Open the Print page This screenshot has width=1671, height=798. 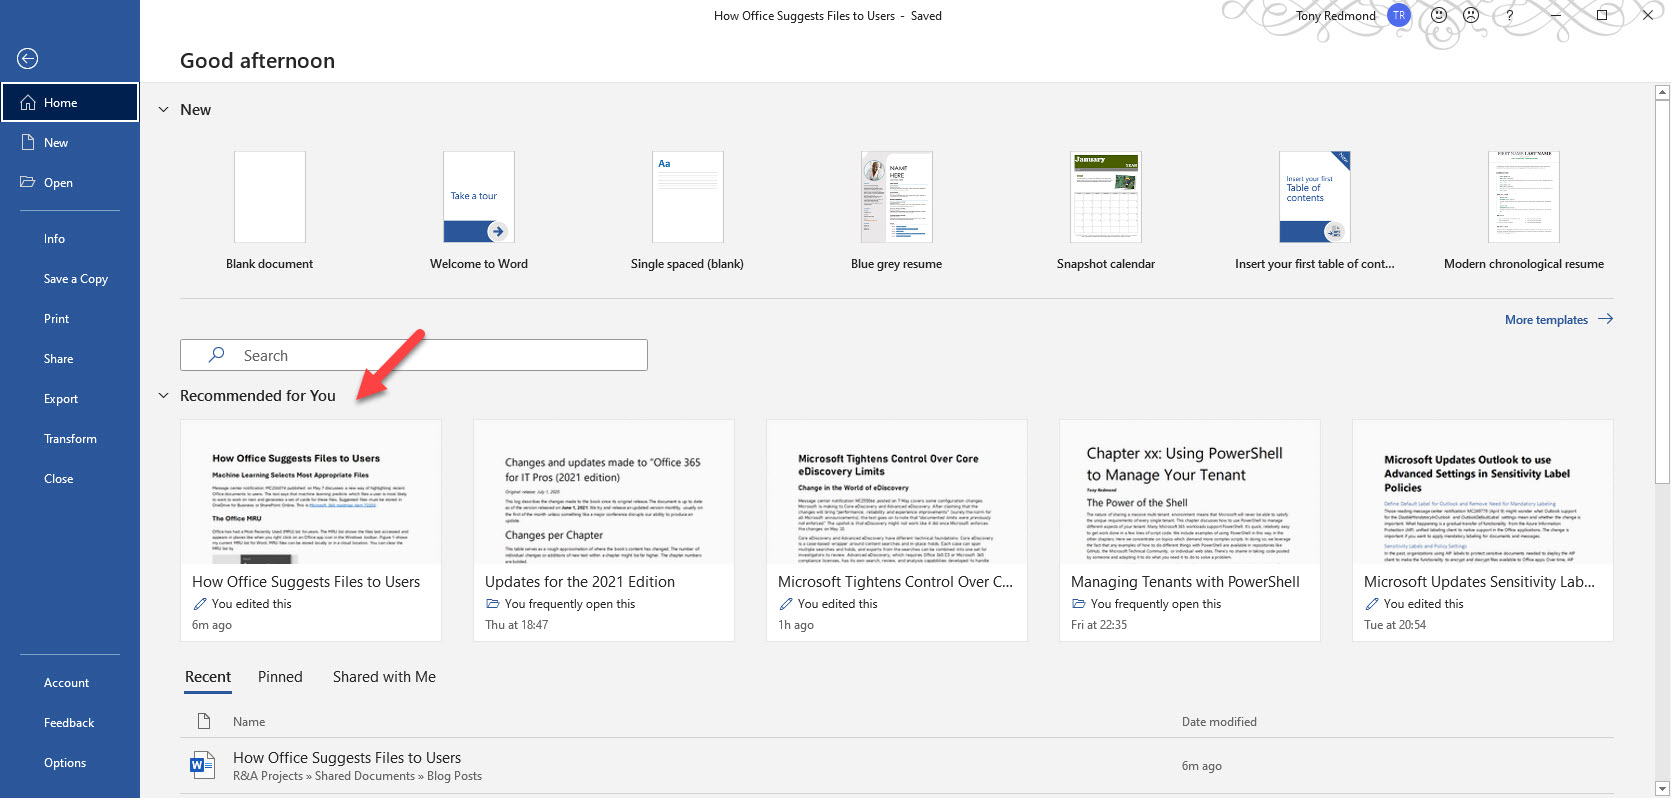tap(57, 319)
